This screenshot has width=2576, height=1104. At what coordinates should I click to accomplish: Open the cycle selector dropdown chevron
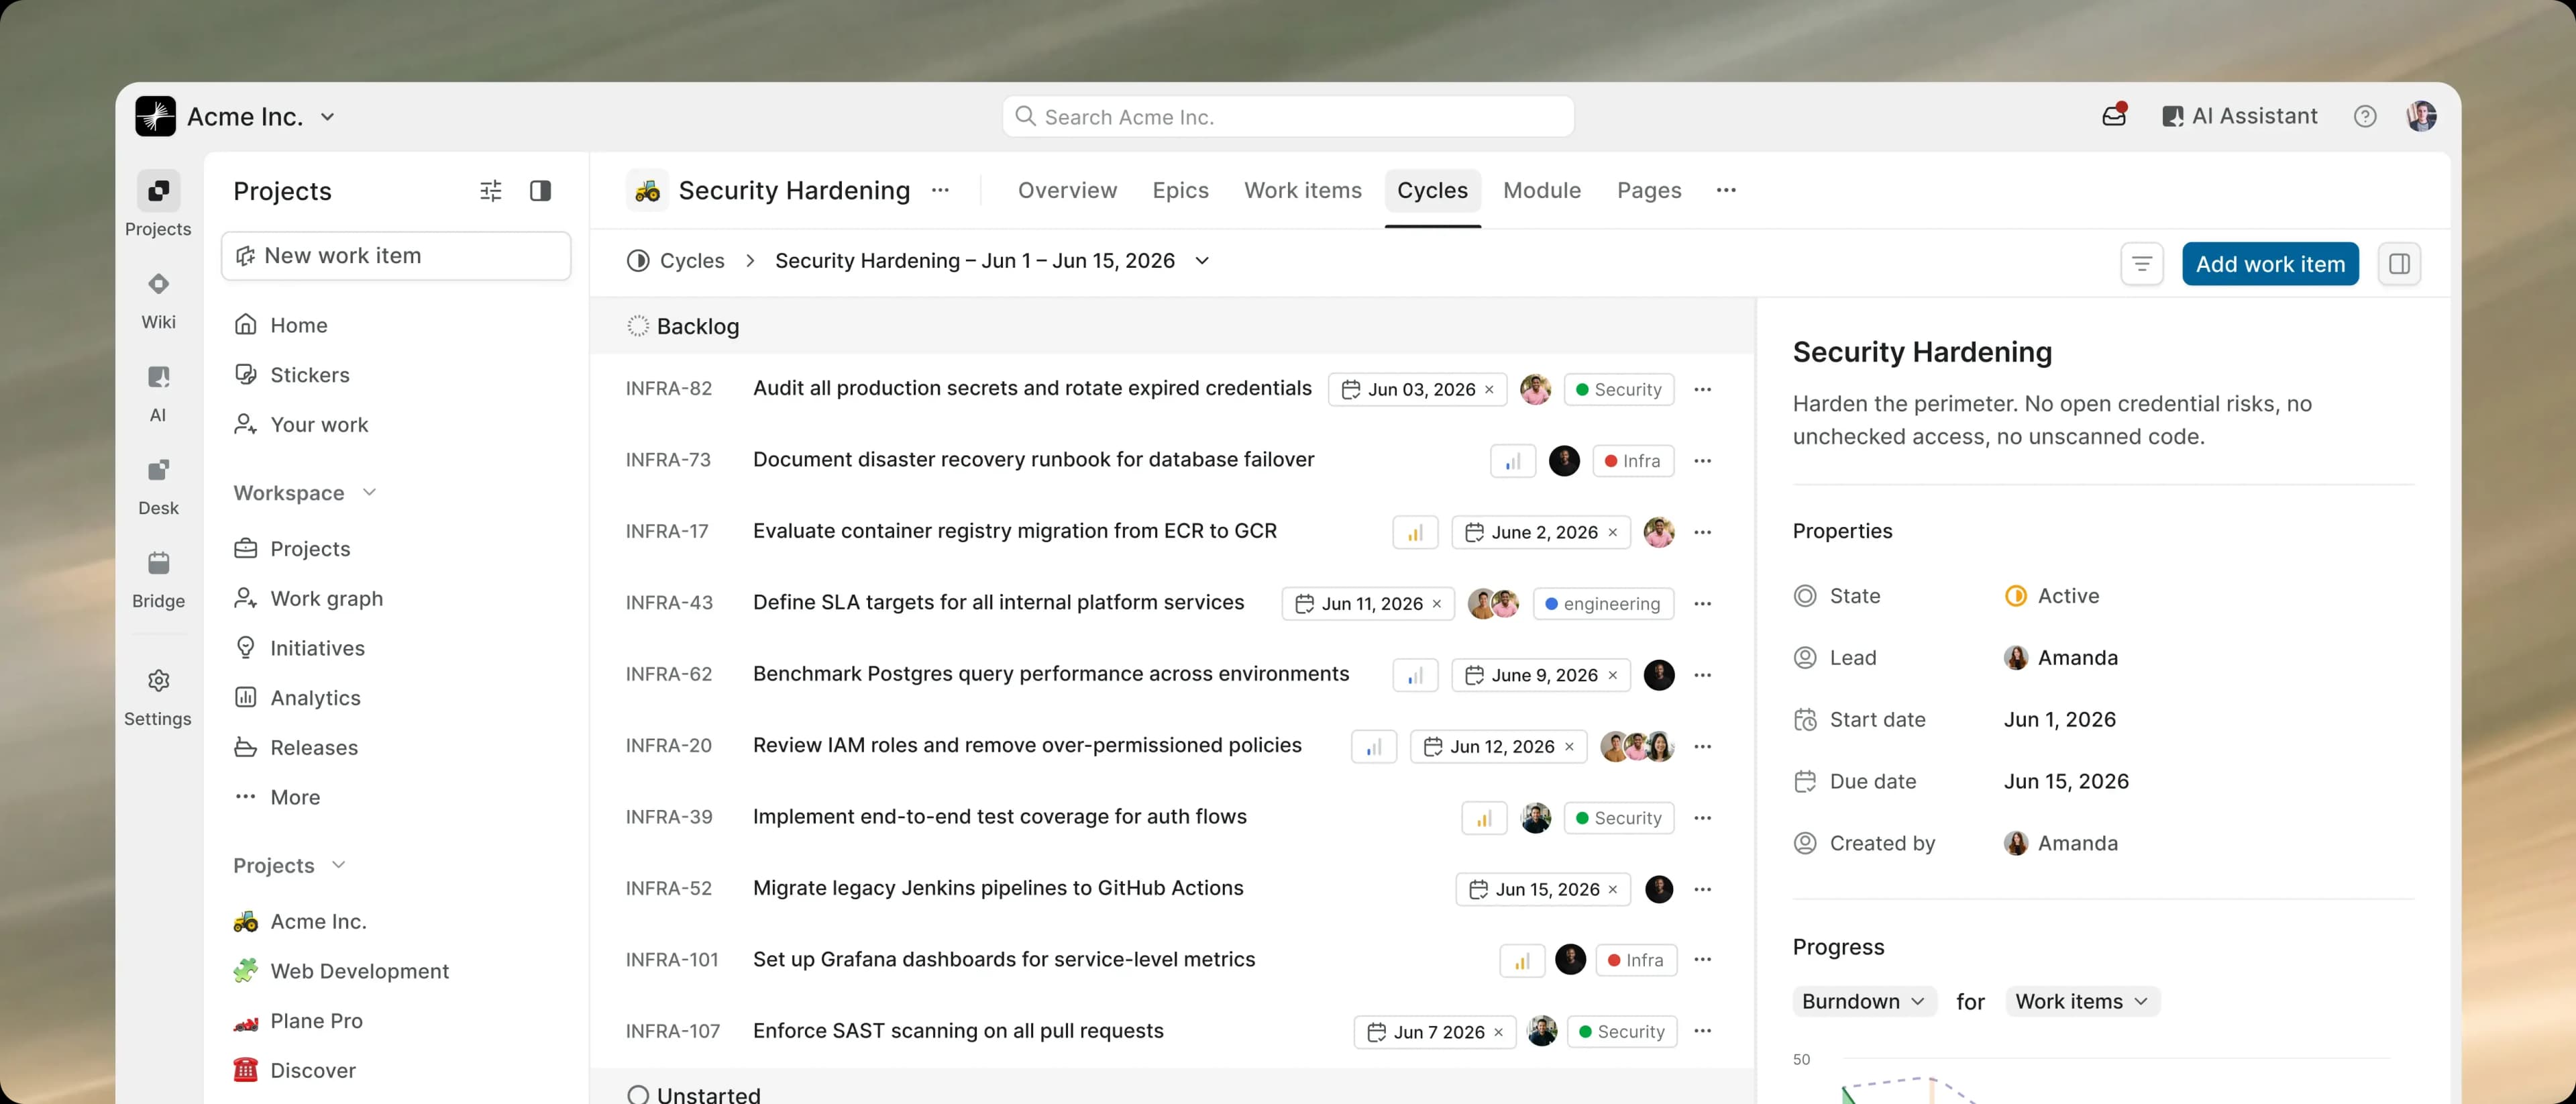[x=1202, y=261]
